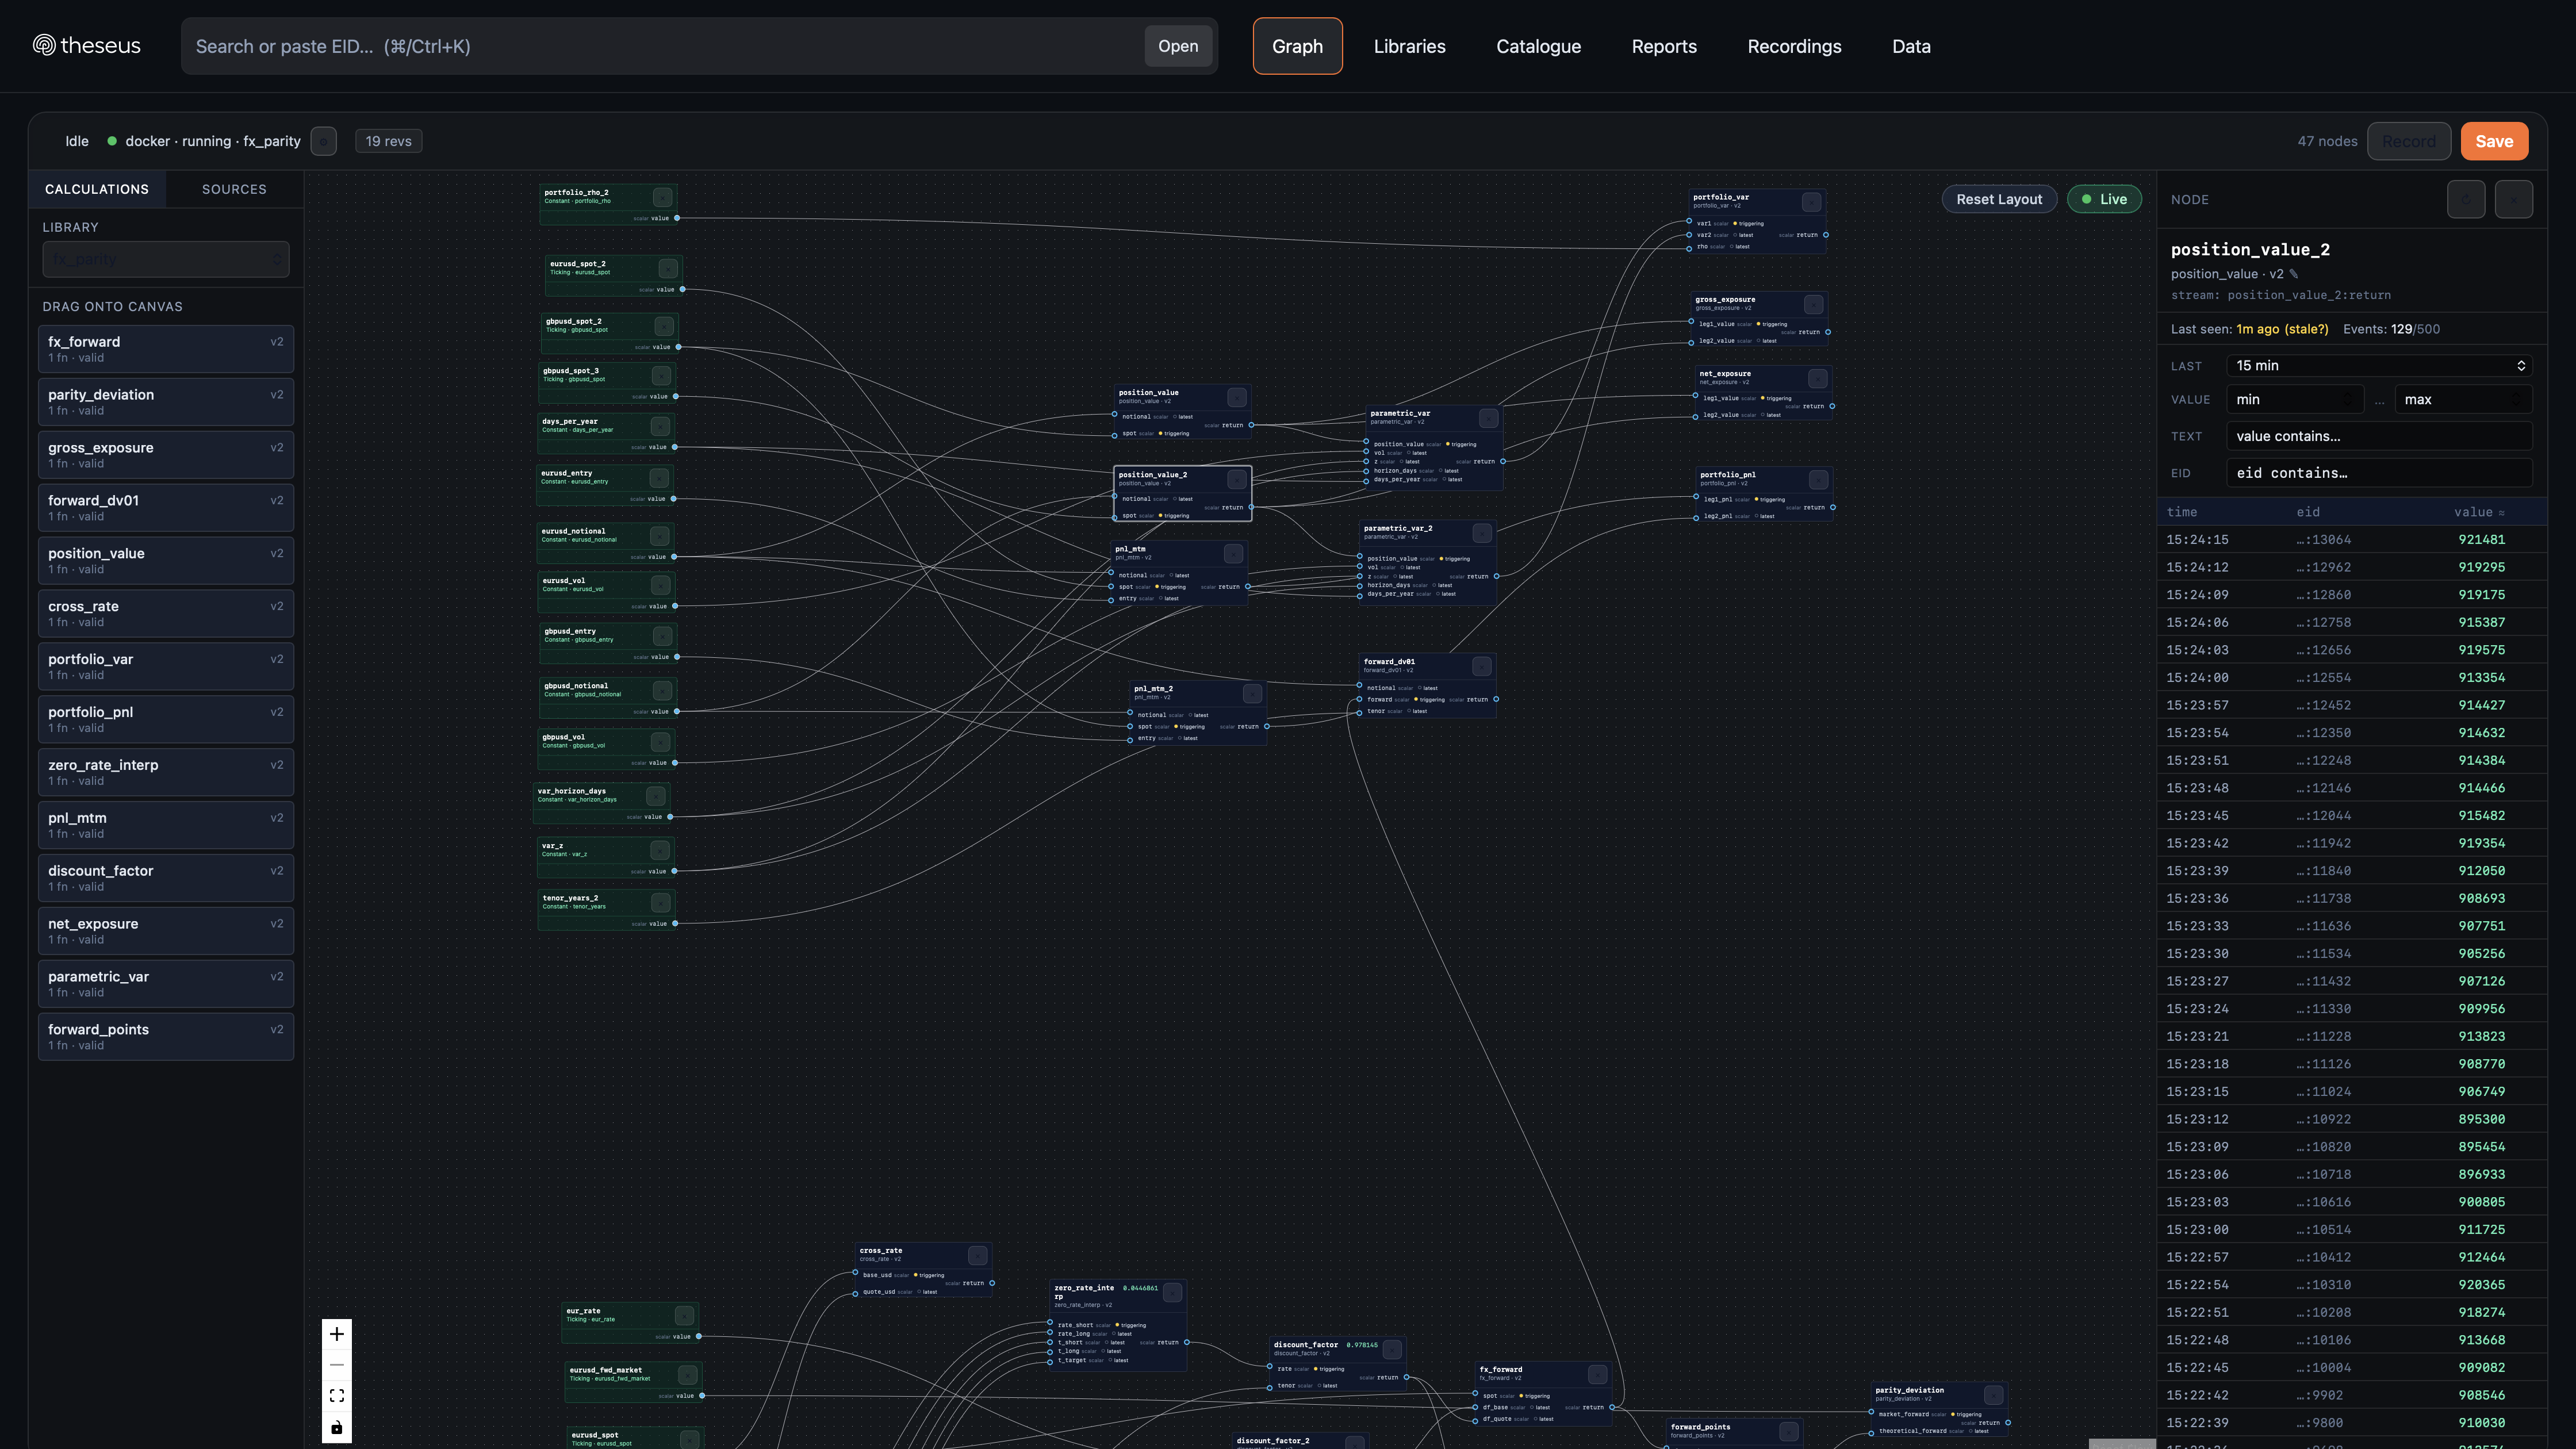Remove the var_z node
Image resolution: width=2576 pixels, height=1449 pixels.
coord(660,850)
